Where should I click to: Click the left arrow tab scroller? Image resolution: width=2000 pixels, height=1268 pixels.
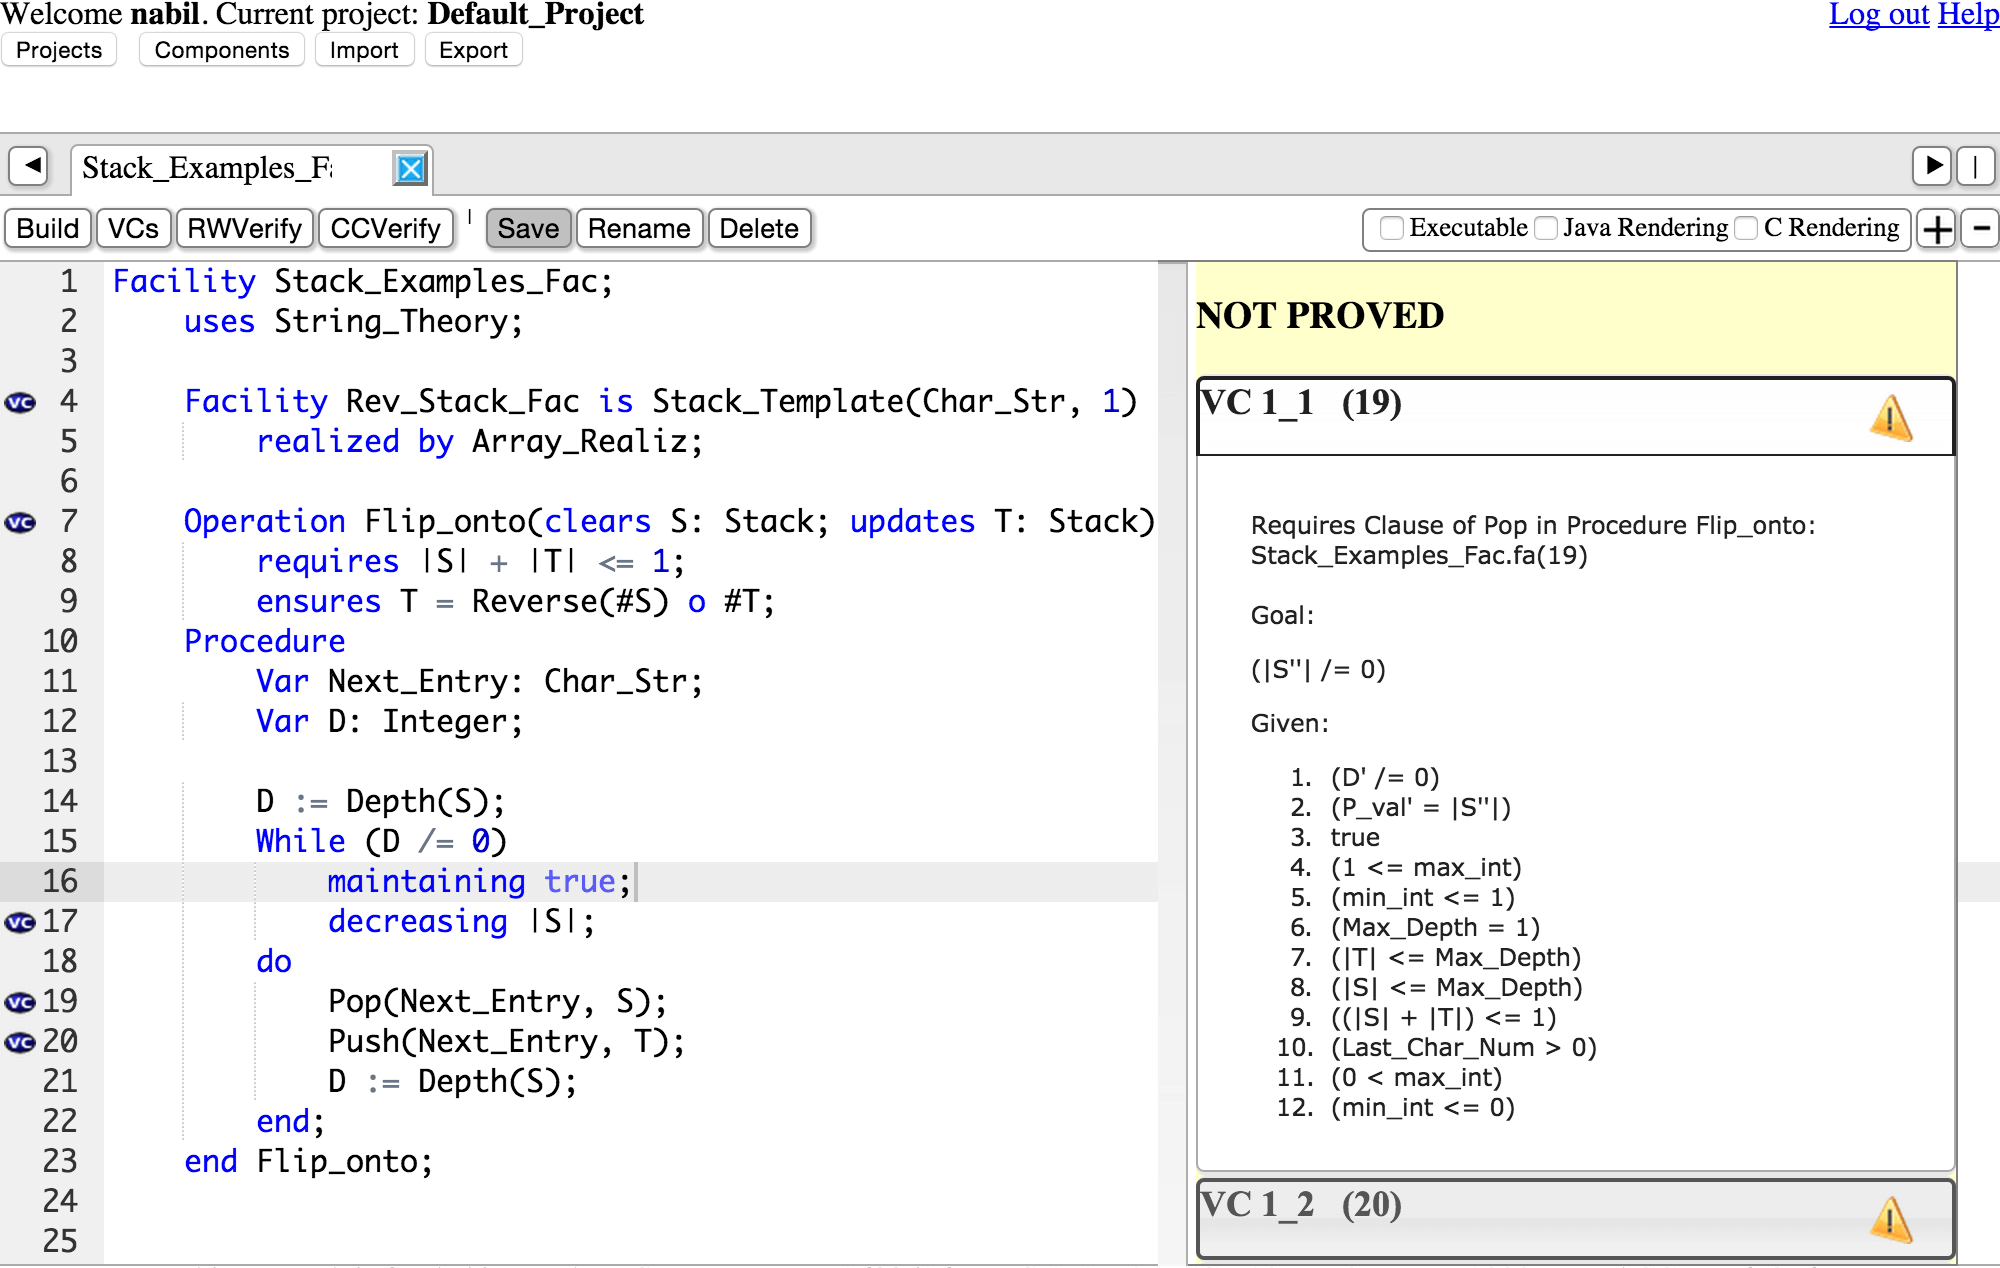pyautogui.click(x=30, y=166)
